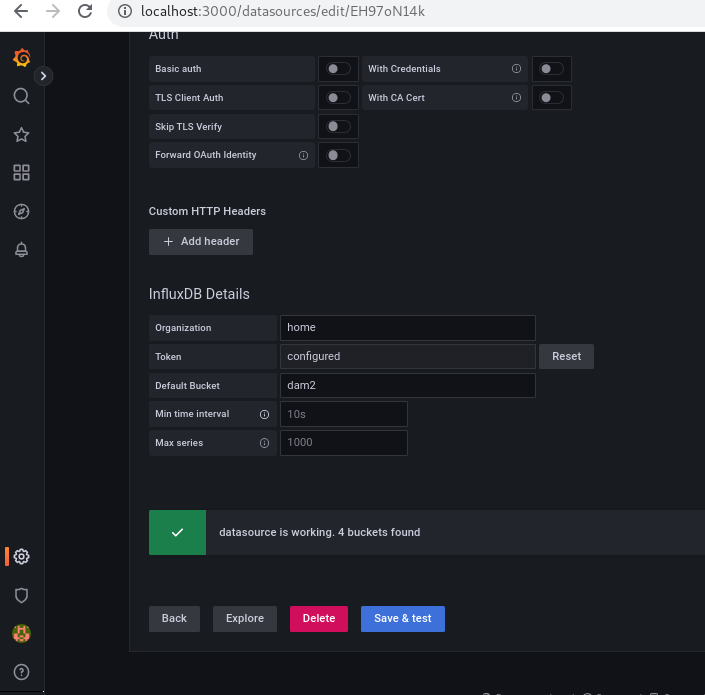Expand the sidebar with chevron arrow
This screenshot has height=695, width=705.
tap(44, 76)
